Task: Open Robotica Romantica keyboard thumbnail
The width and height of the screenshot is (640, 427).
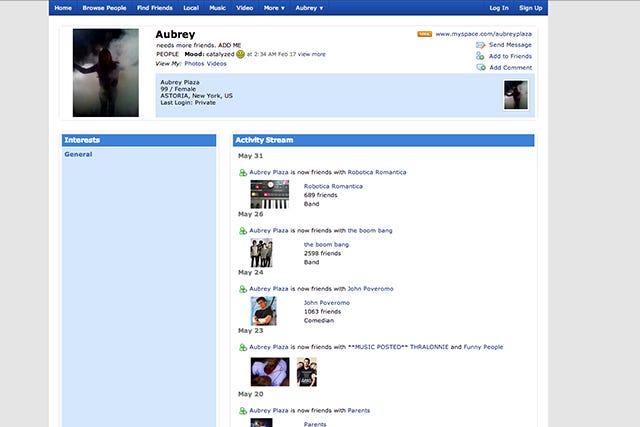Action: coord(269,195)
